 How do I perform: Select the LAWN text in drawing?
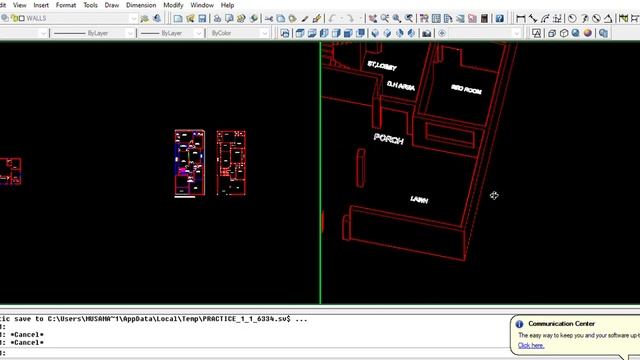click(419, 200)
